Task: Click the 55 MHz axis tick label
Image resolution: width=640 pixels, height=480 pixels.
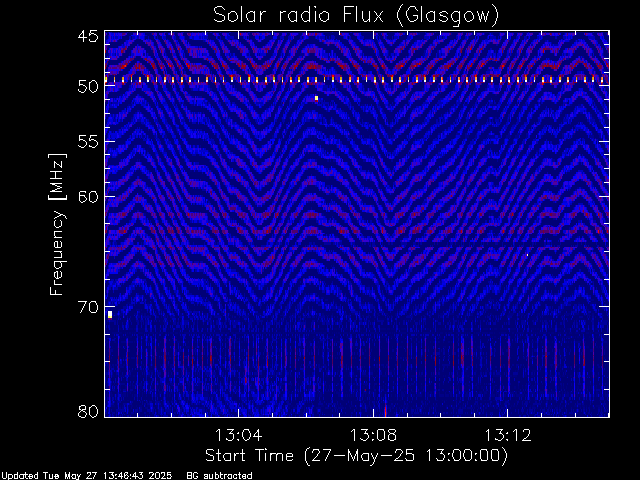Action: coord(88,142)
